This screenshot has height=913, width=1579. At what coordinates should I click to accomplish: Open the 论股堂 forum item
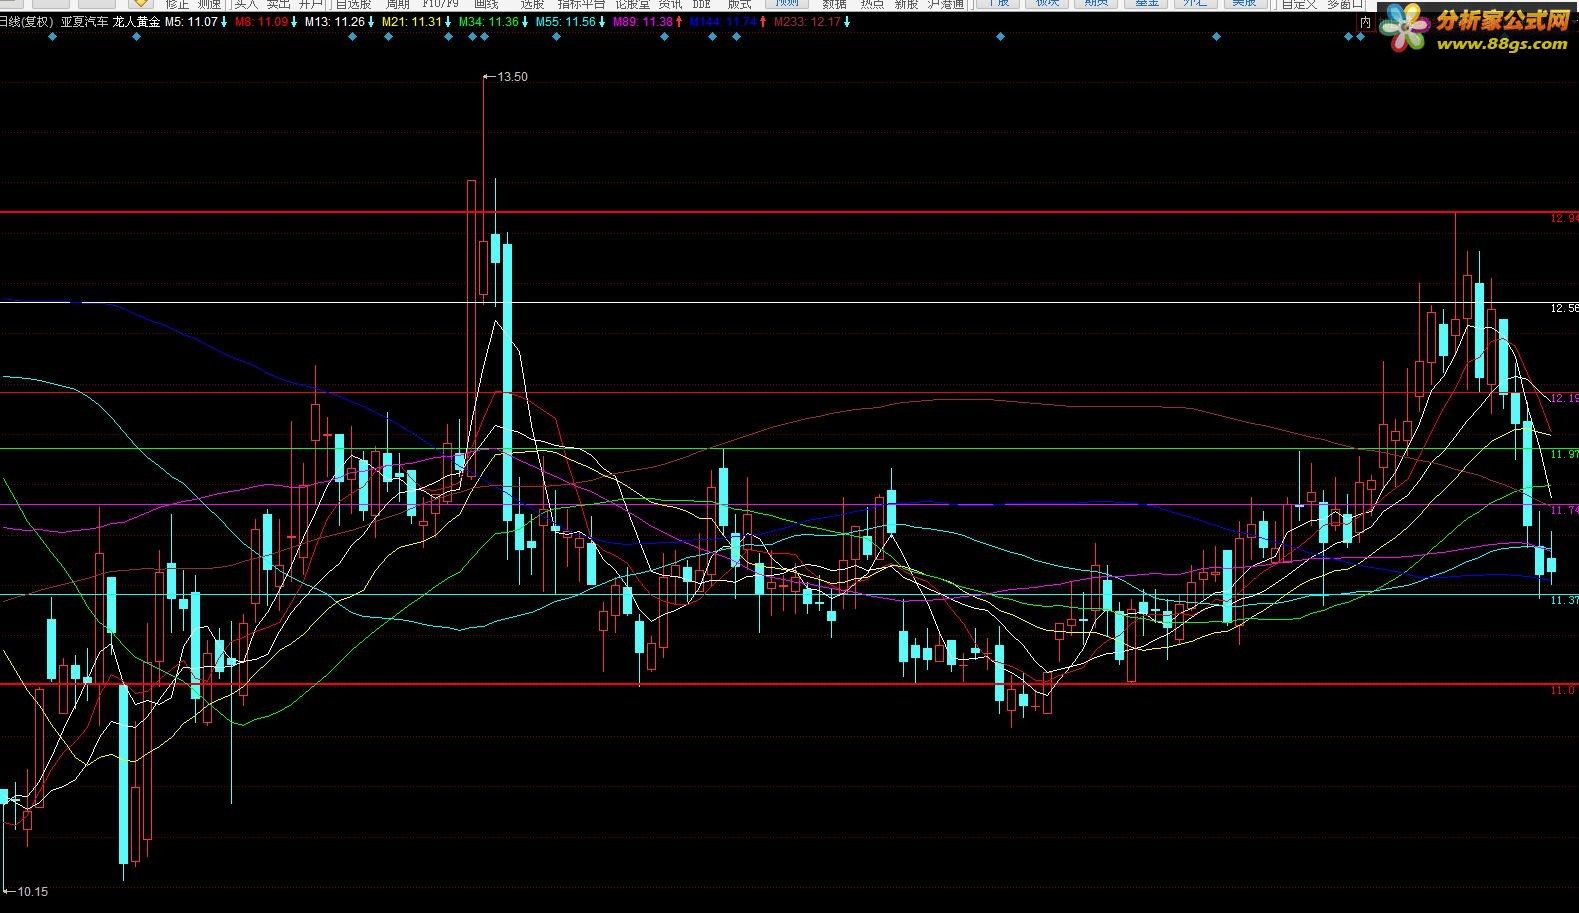point(632,5)
